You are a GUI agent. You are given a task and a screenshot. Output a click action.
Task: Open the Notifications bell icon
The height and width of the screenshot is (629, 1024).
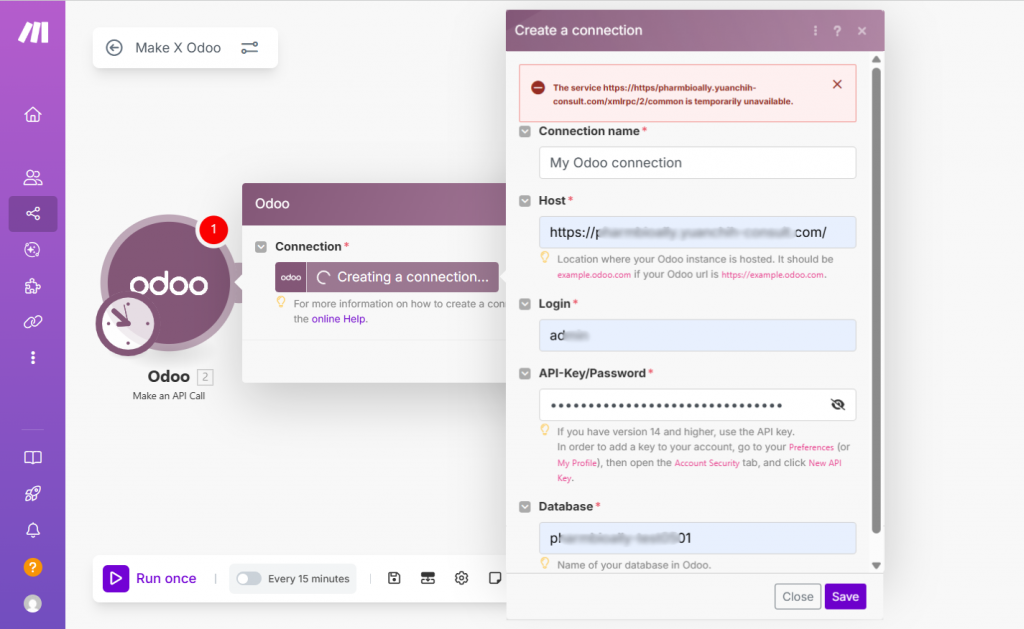click(33, 530)
